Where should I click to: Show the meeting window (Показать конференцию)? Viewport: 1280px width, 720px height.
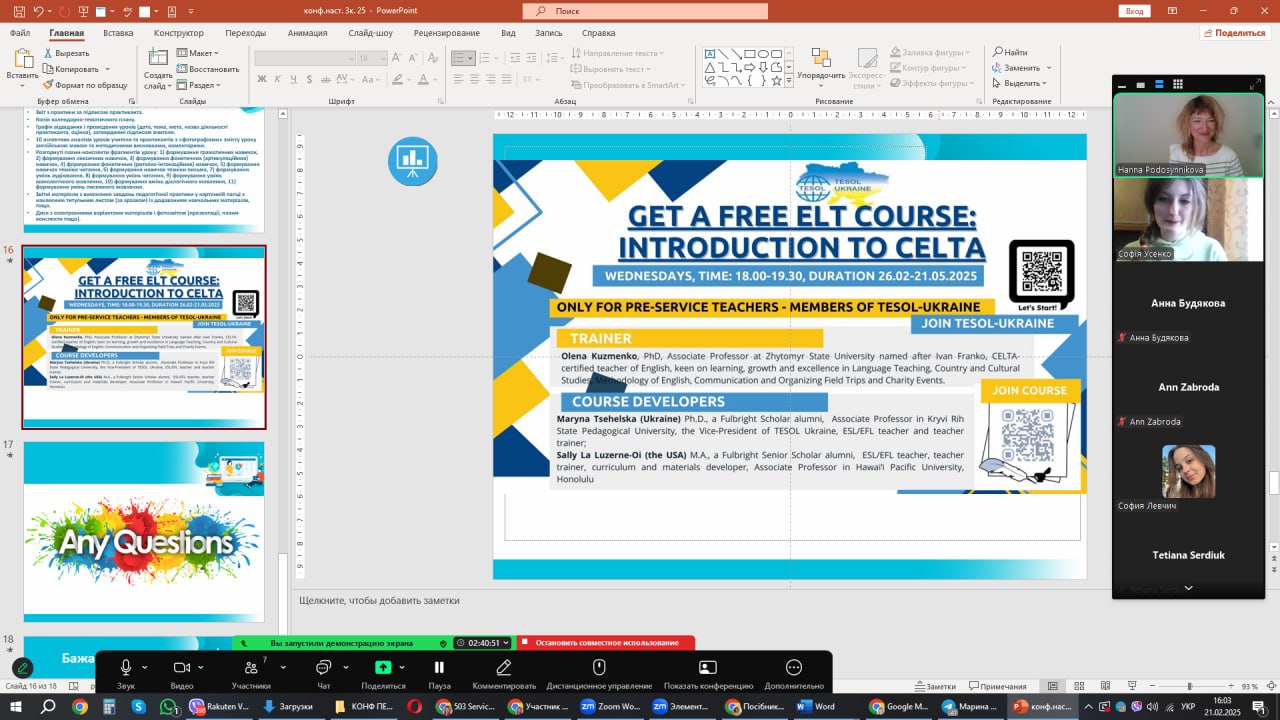click(708, 673)
